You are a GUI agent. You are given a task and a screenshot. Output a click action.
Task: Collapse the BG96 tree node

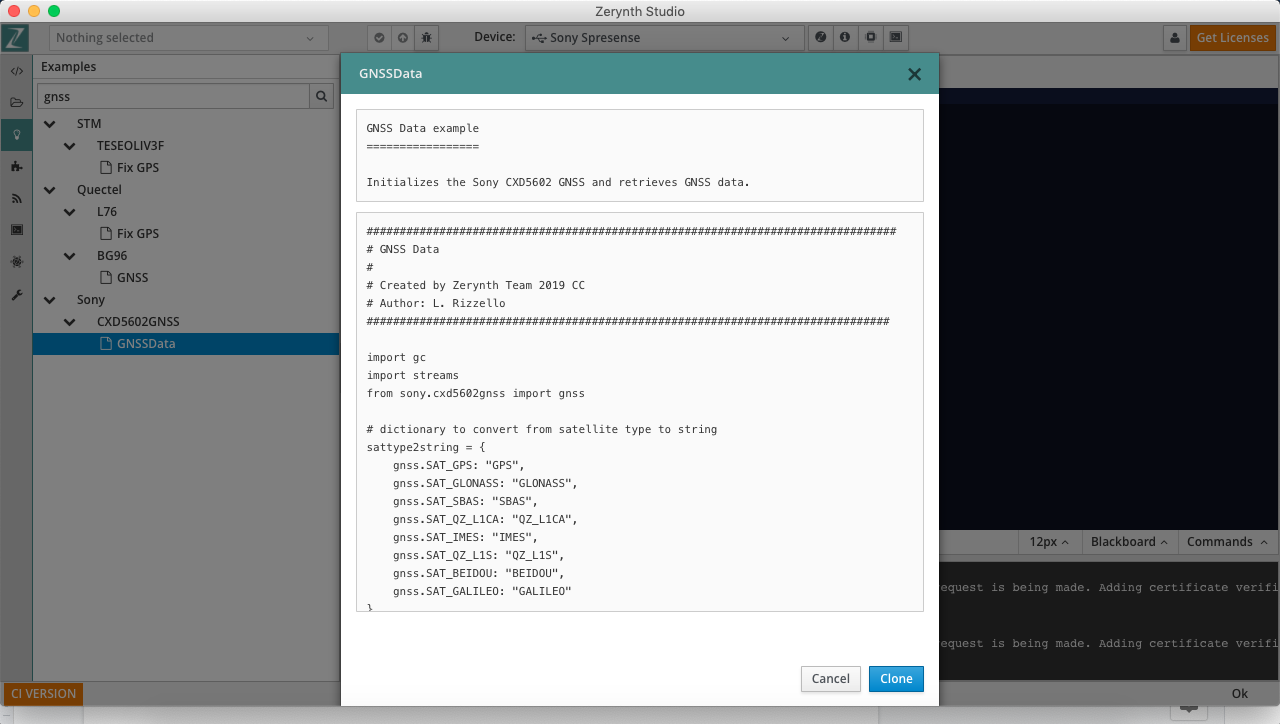70,256
